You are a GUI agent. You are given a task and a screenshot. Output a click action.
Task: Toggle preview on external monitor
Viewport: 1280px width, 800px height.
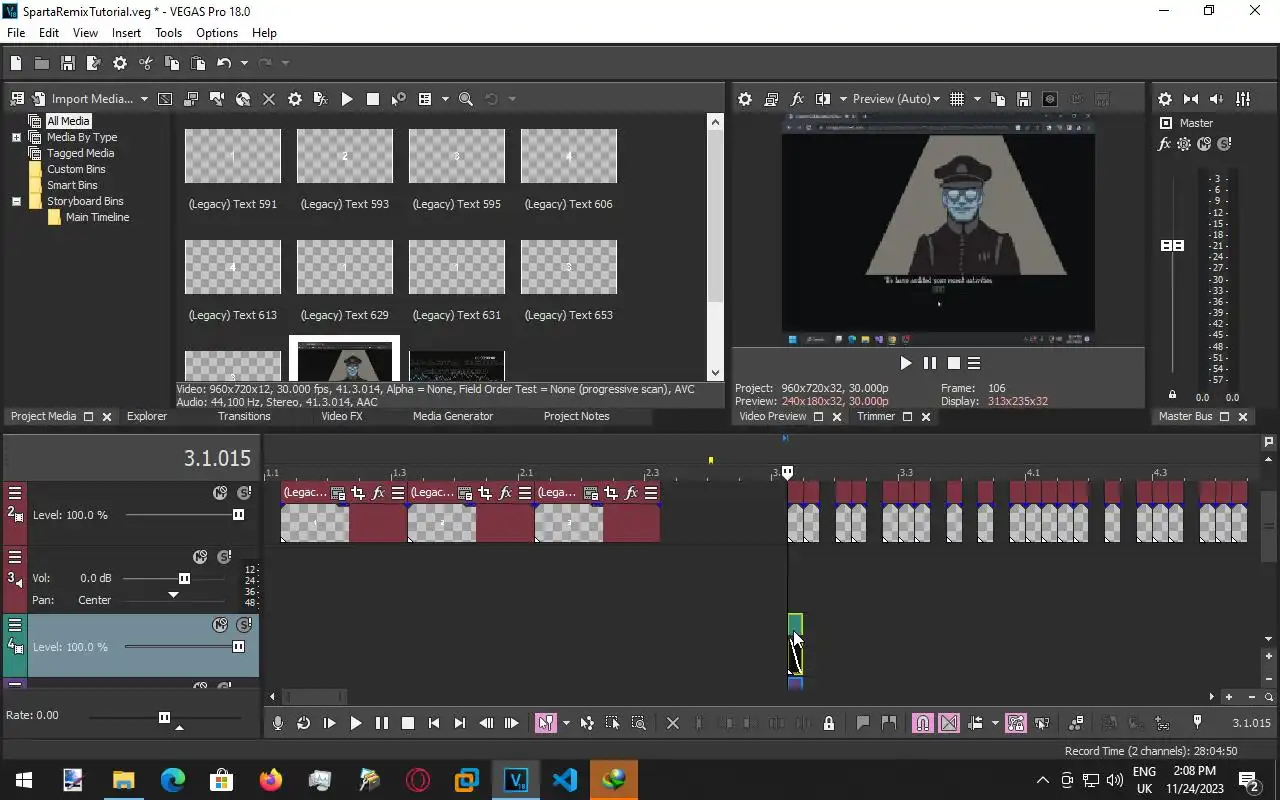click(x=771, y=99)
